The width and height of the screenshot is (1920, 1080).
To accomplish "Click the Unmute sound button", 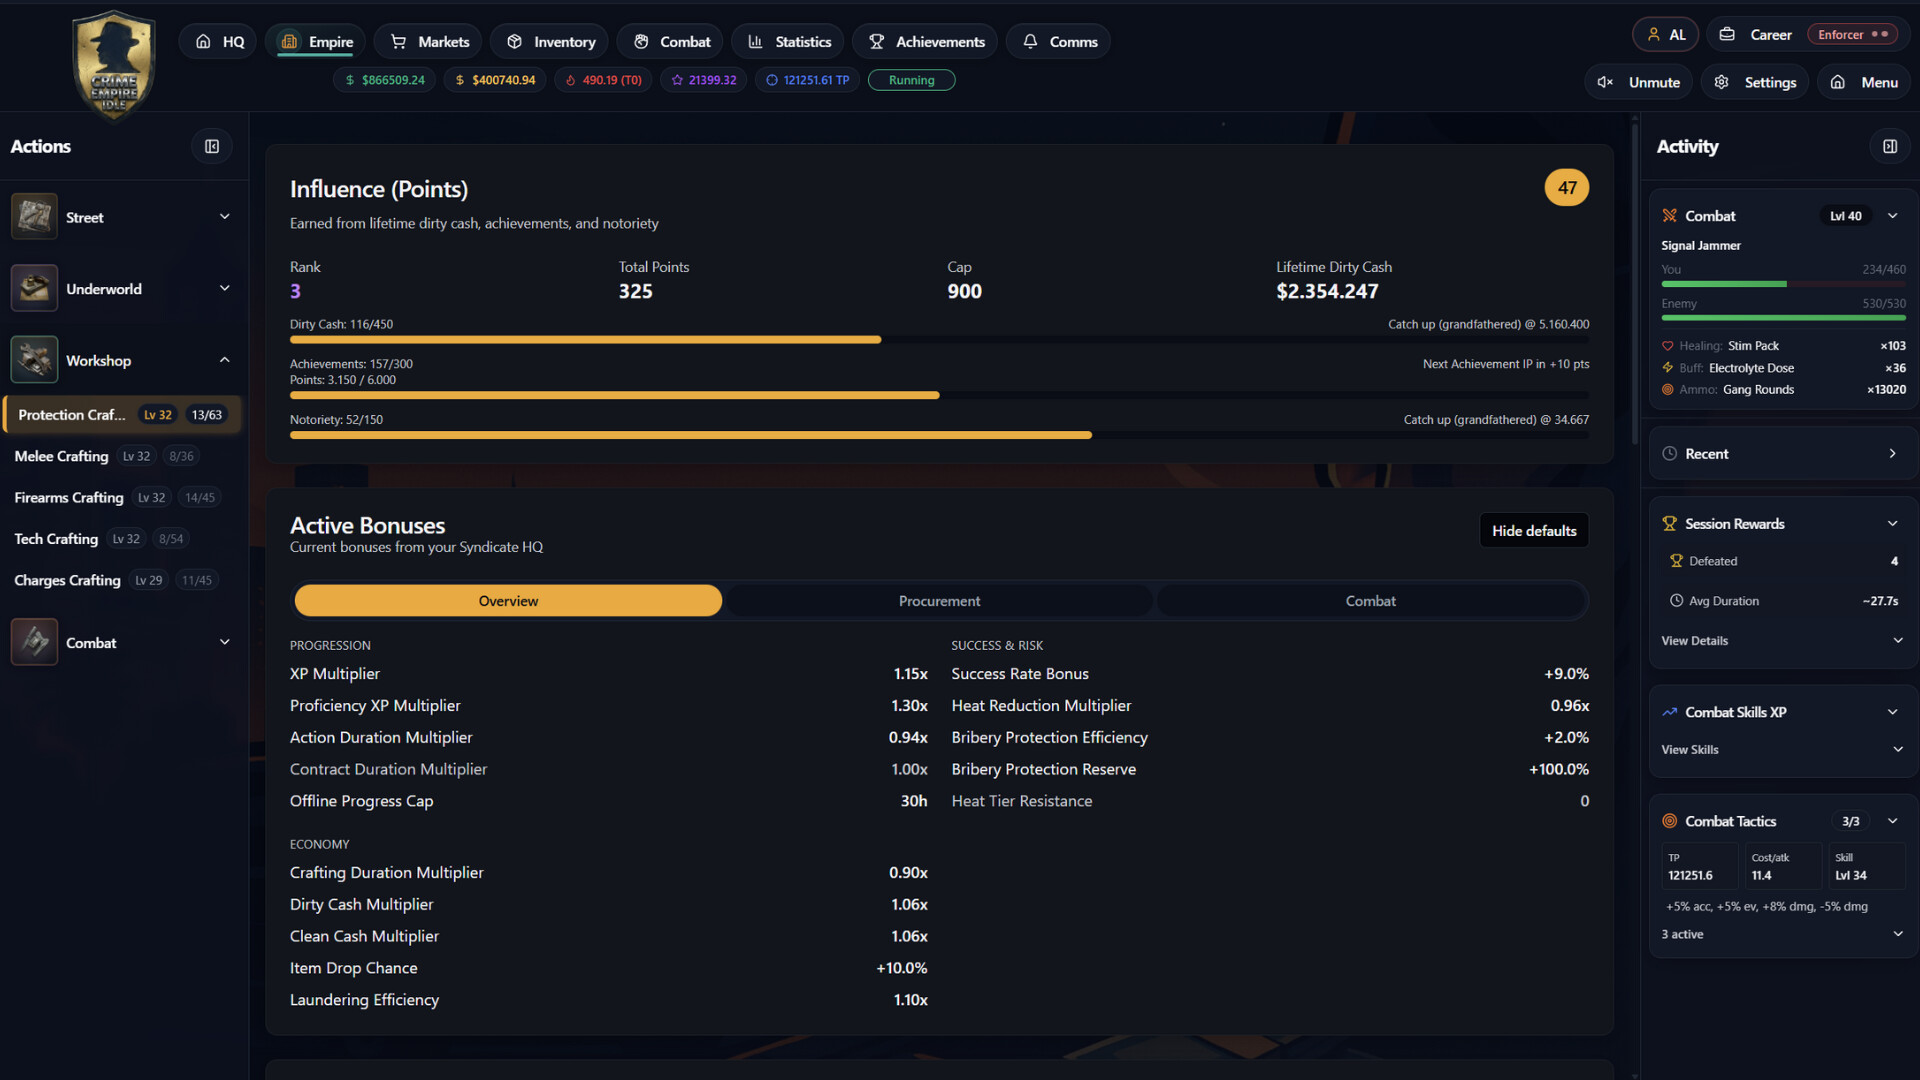I will click(x=1637, y=82).
